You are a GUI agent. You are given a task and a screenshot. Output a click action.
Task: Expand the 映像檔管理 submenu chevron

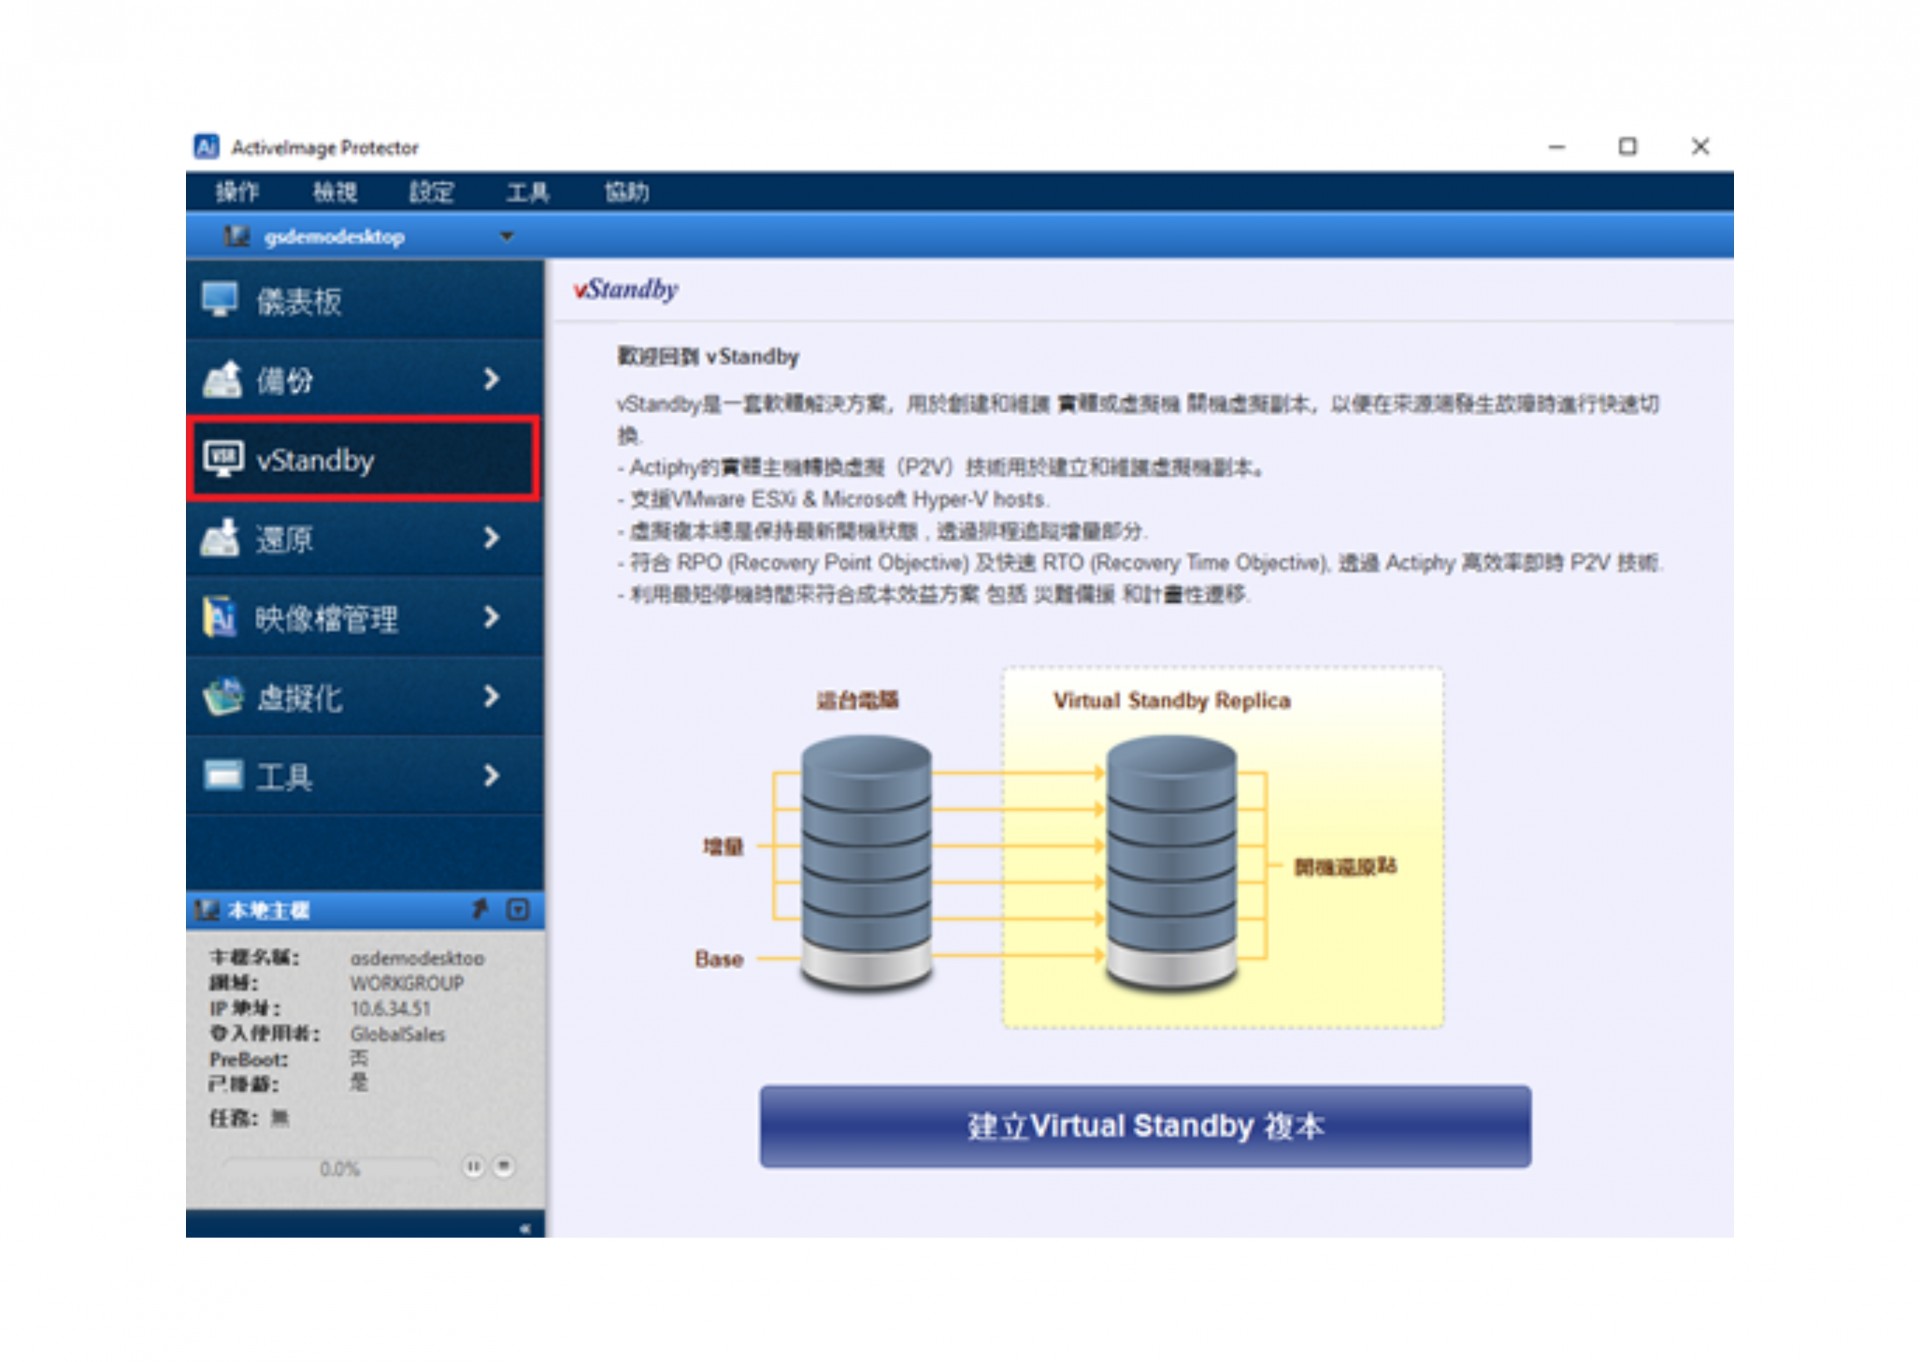pos(491,617)
